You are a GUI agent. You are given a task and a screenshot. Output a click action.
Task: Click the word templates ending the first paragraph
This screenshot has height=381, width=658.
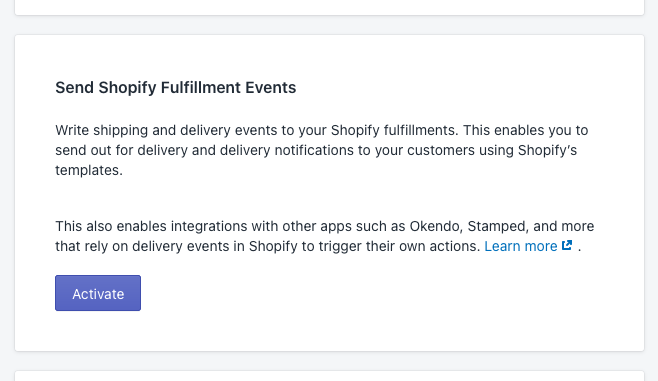(89, 170)
